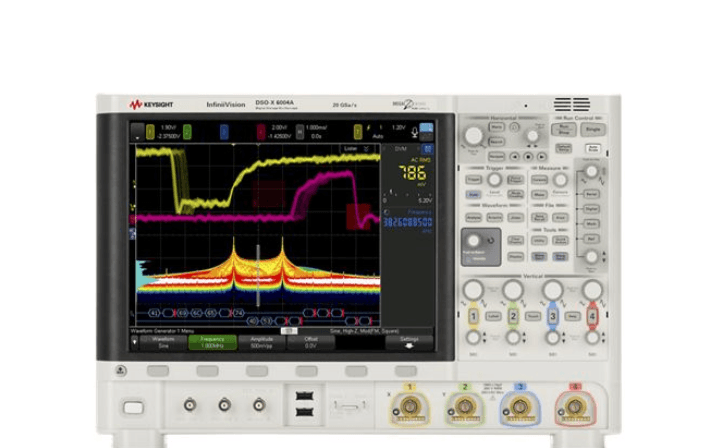The width and height of the screenshot is (727, 448).
Task: Push the Serial key
Action: coord(591,194)
